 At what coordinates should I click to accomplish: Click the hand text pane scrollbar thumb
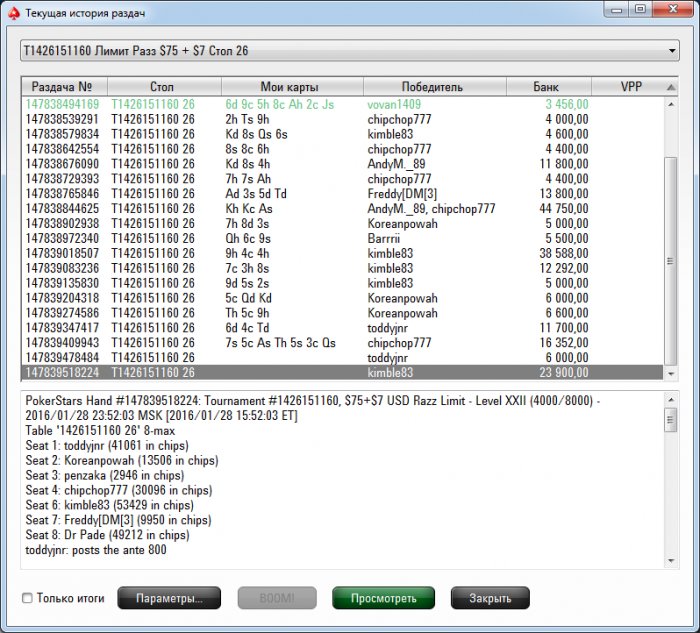tap(671, 420)
